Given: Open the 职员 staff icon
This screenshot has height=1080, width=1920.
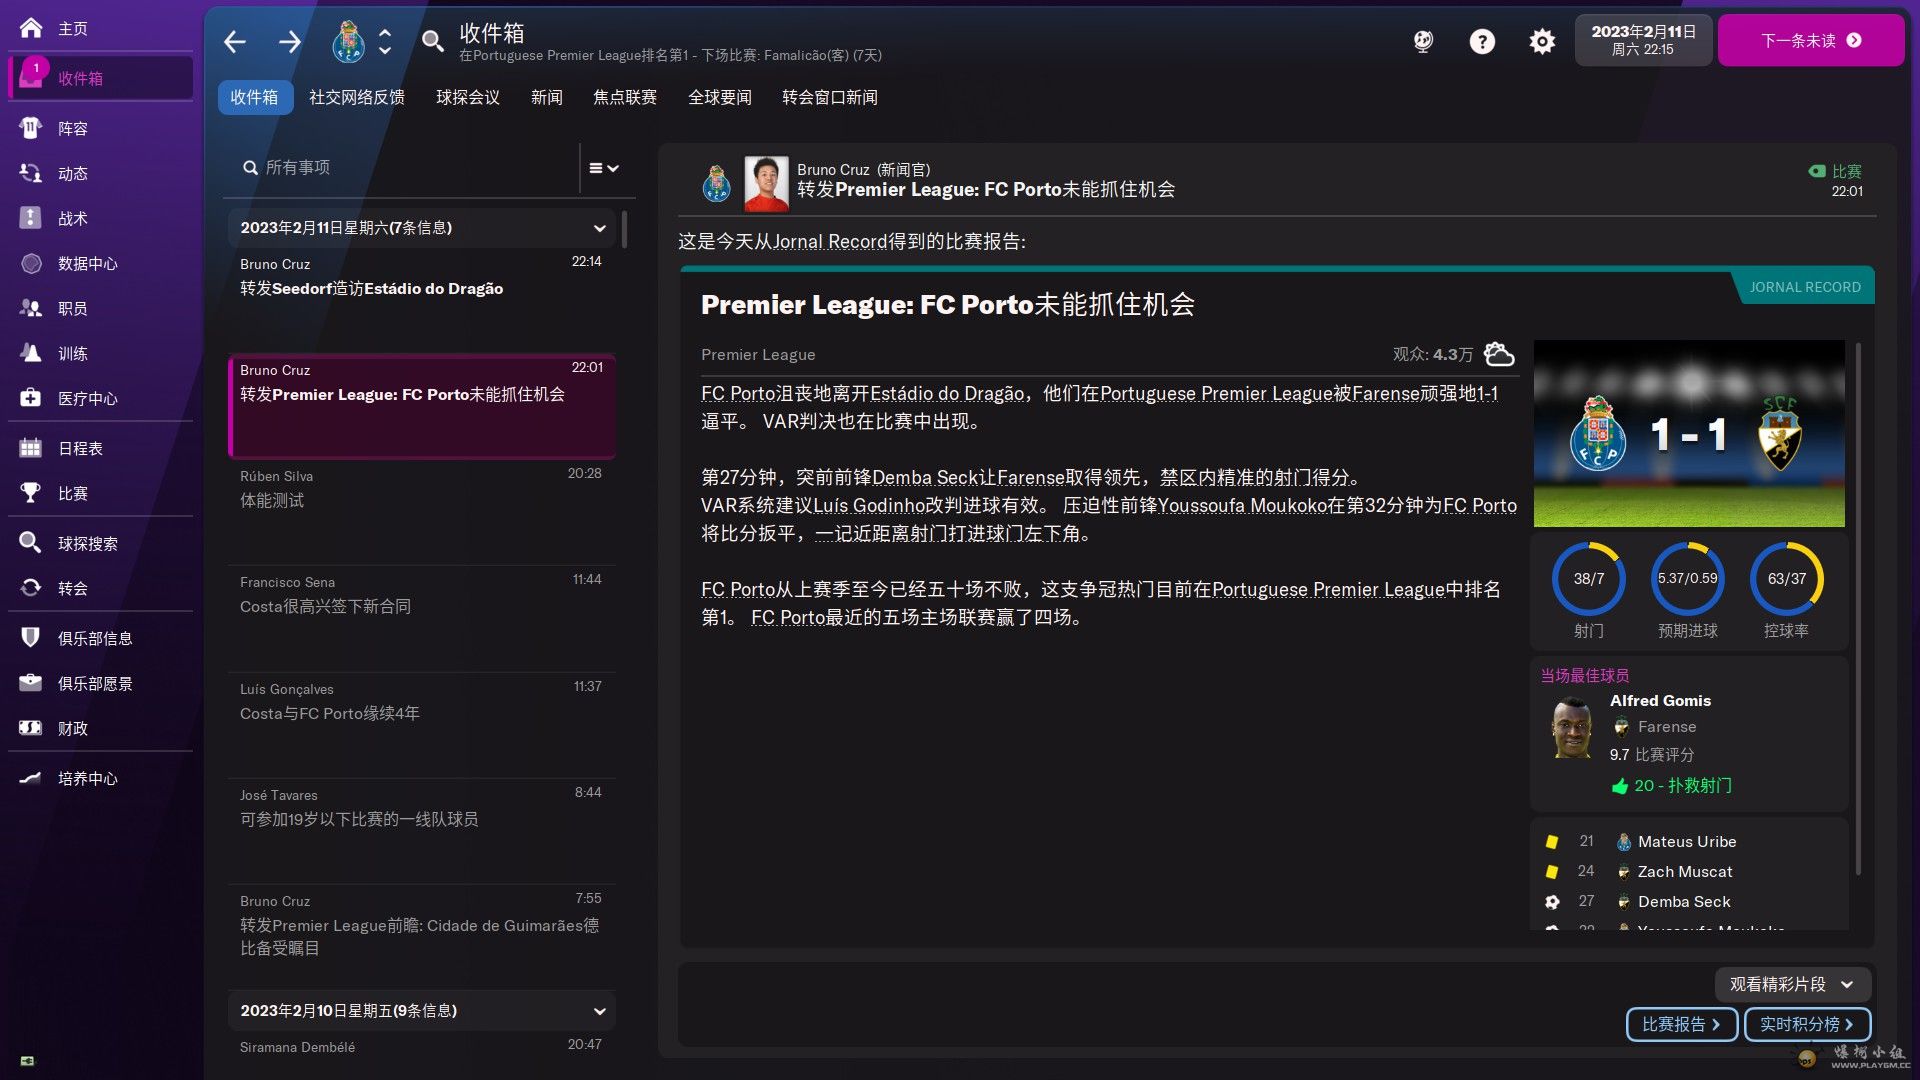Looking at the screenshot, I should 31,308.
